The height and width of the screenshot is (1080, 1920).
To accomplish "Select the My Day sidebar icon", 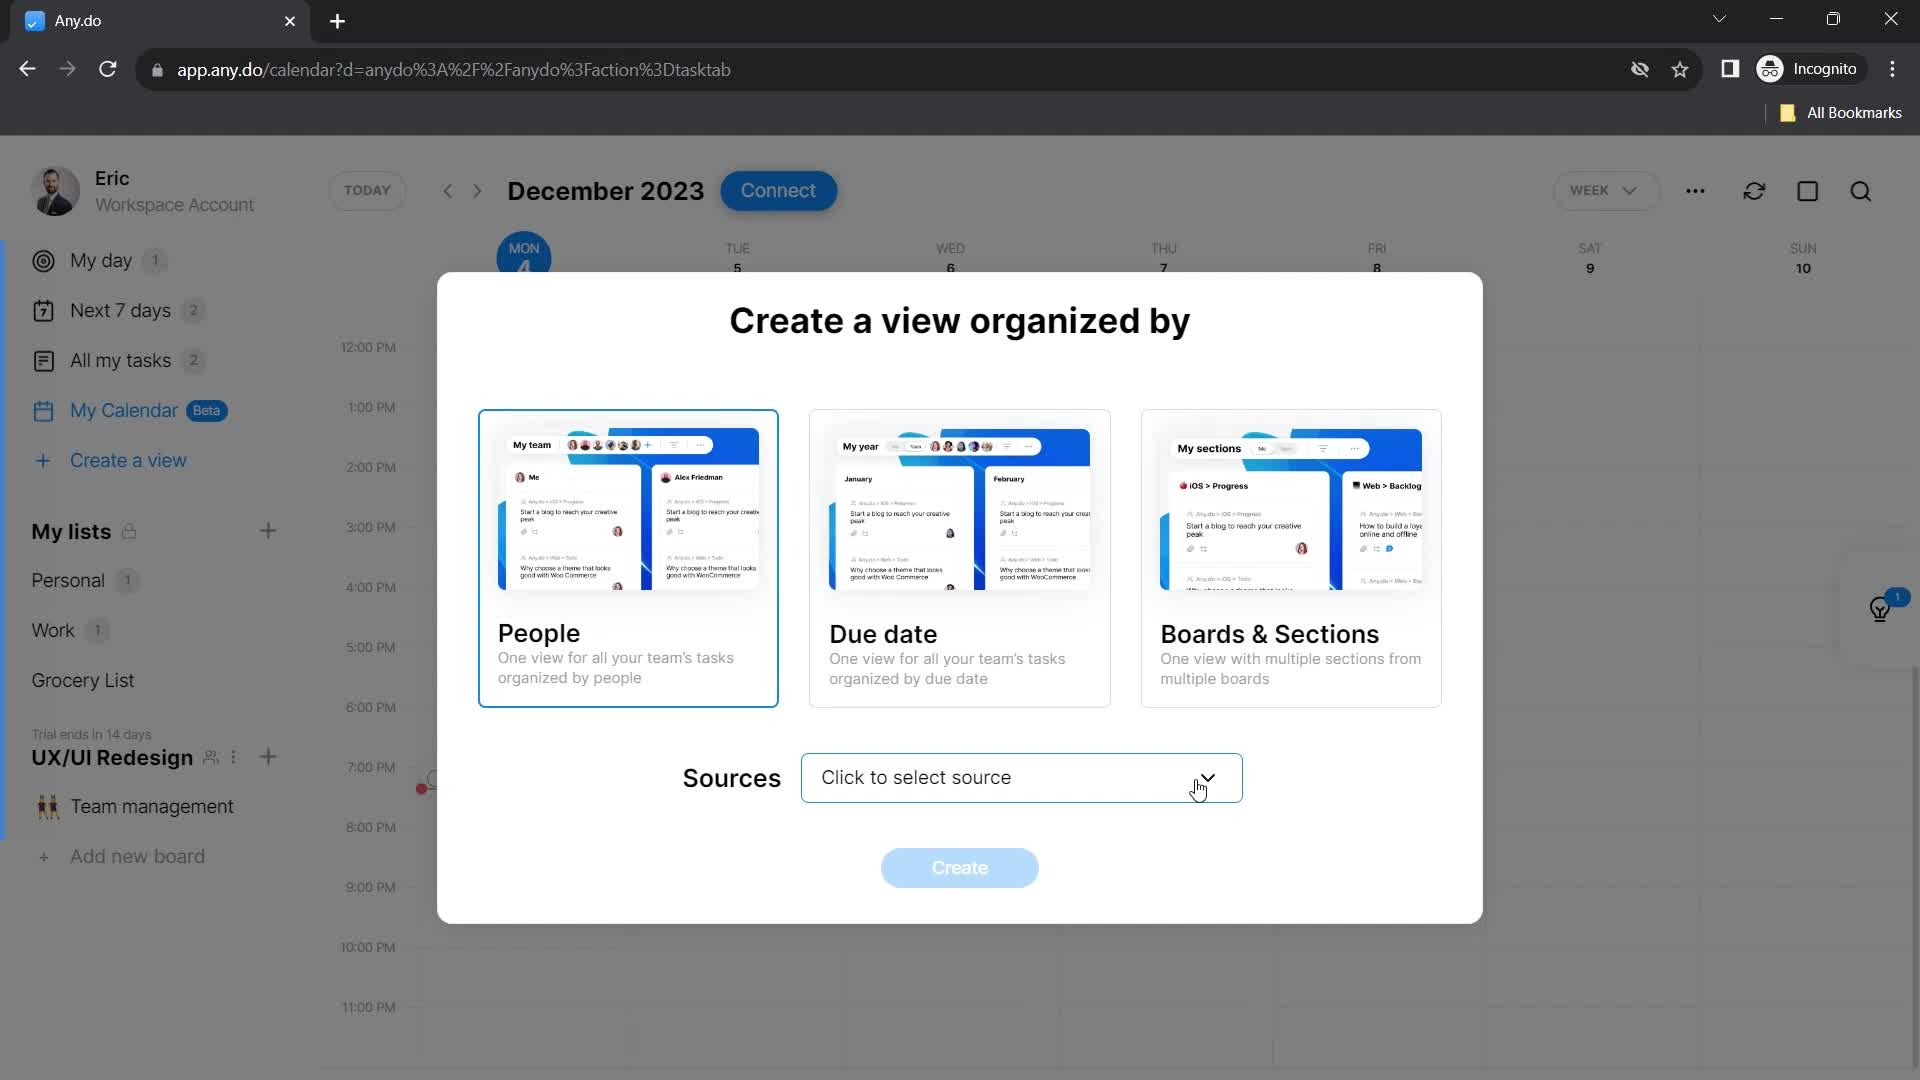I will click(44, 260).
